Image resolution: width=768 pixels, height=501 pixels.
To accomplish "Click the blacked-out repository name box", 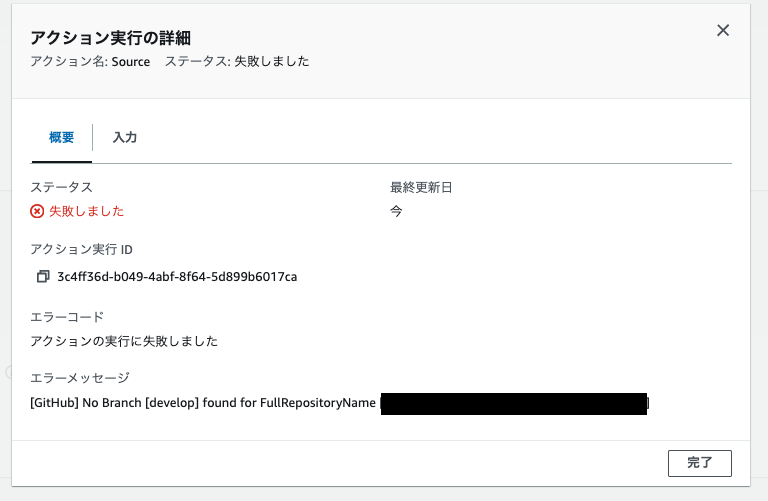I will click(x=514, y=404).
